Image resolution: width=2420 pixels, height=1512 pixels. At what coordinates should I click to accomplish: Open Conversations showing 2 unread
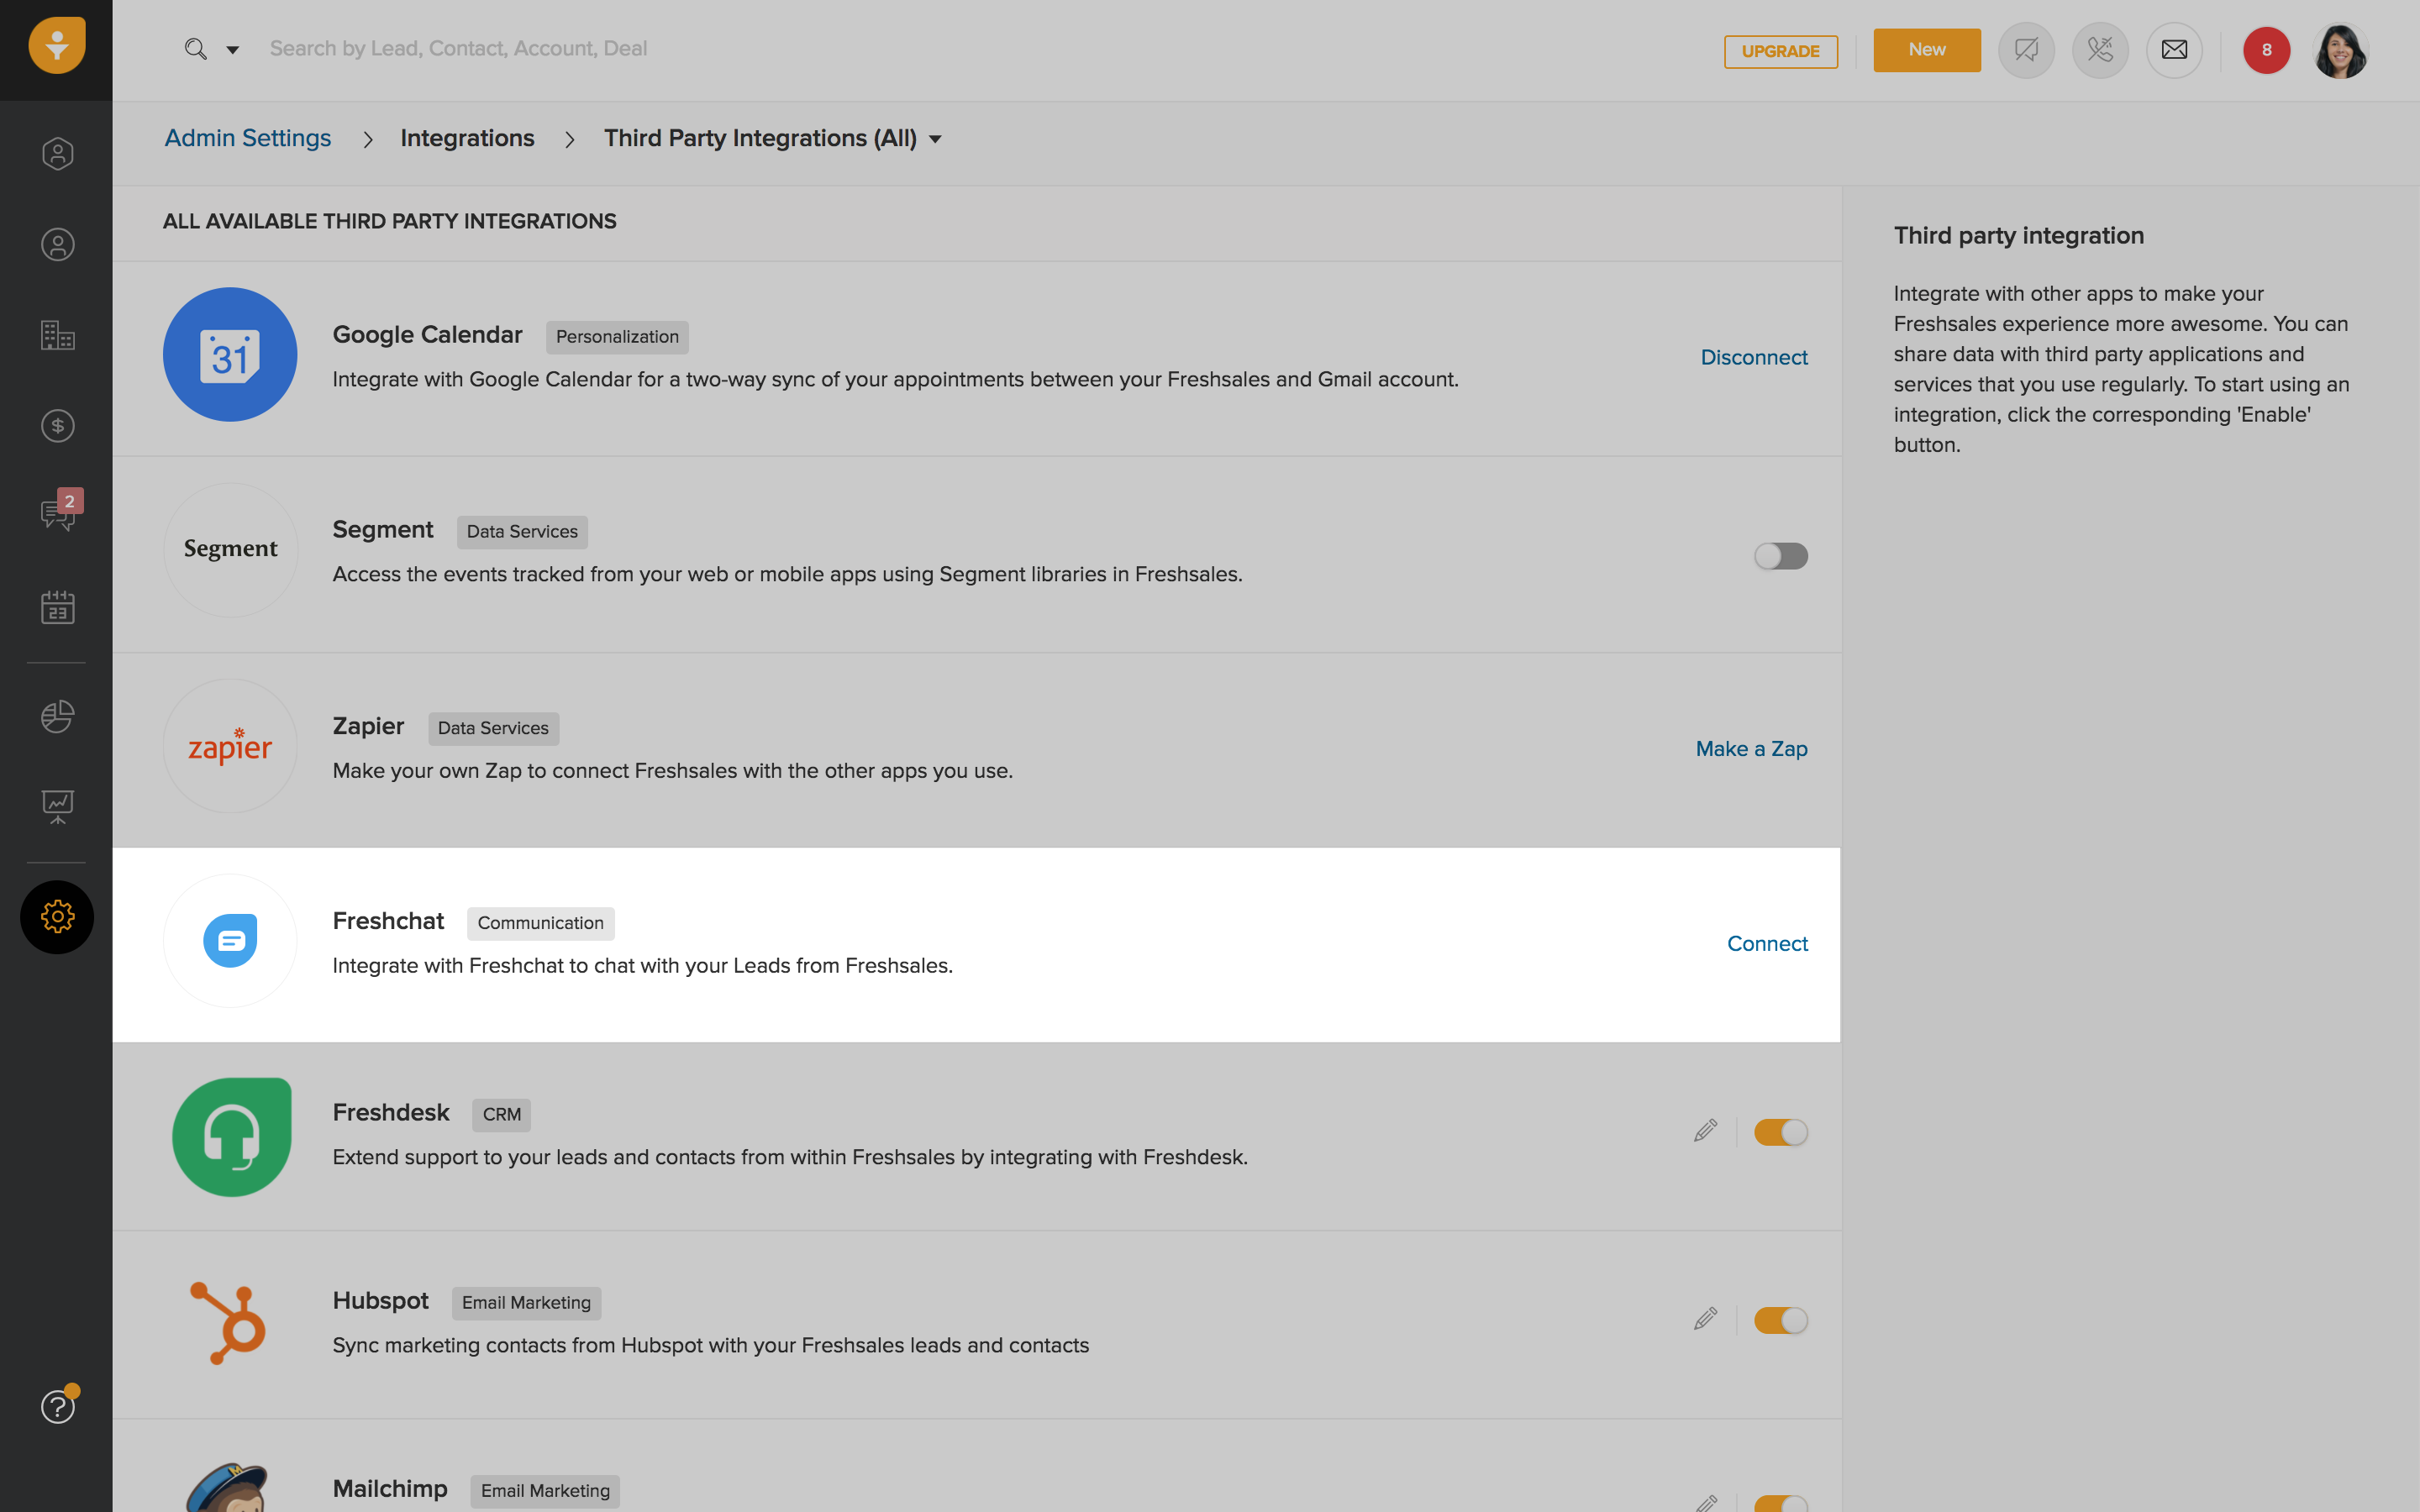[x=57, y=514]
